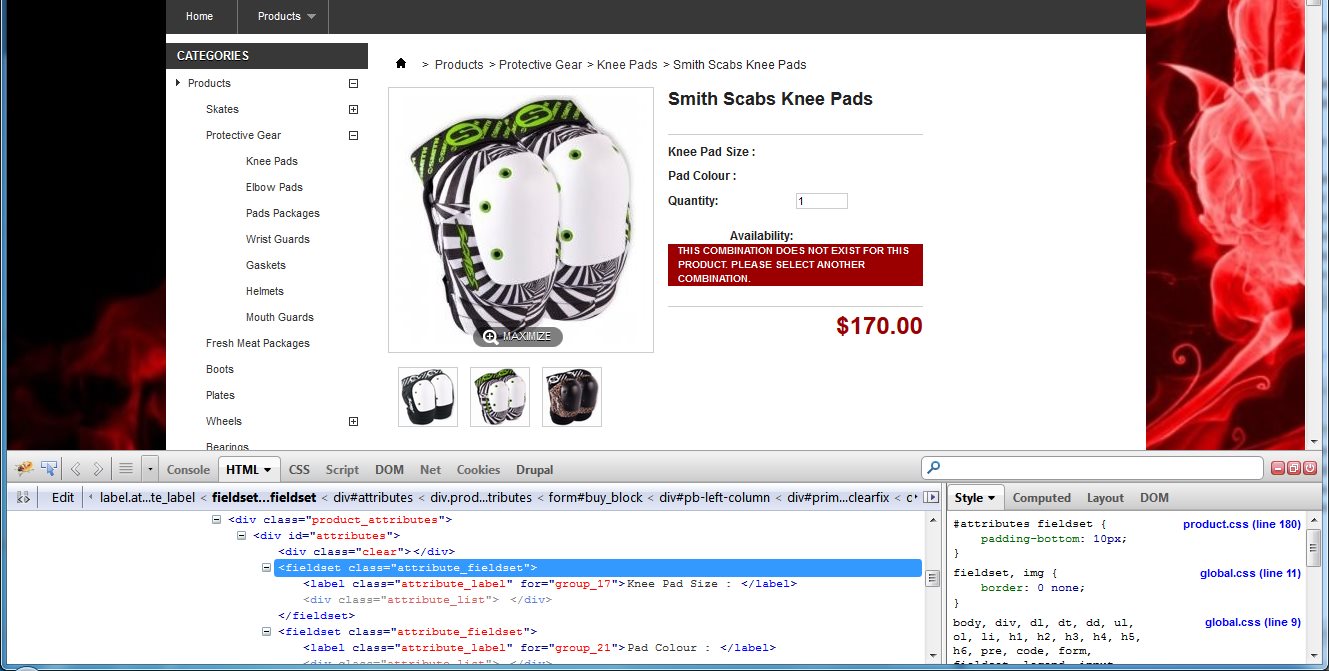Collapse the div id attributes node
Viewport: 1329px width, 671px height.
click(242, 536)
